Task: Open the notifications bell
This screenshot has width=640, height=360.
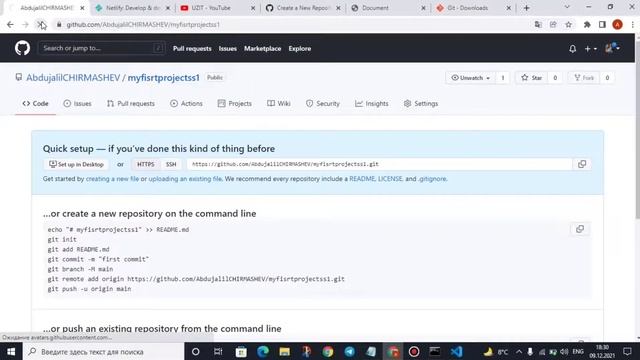Action: click(573, 49)
